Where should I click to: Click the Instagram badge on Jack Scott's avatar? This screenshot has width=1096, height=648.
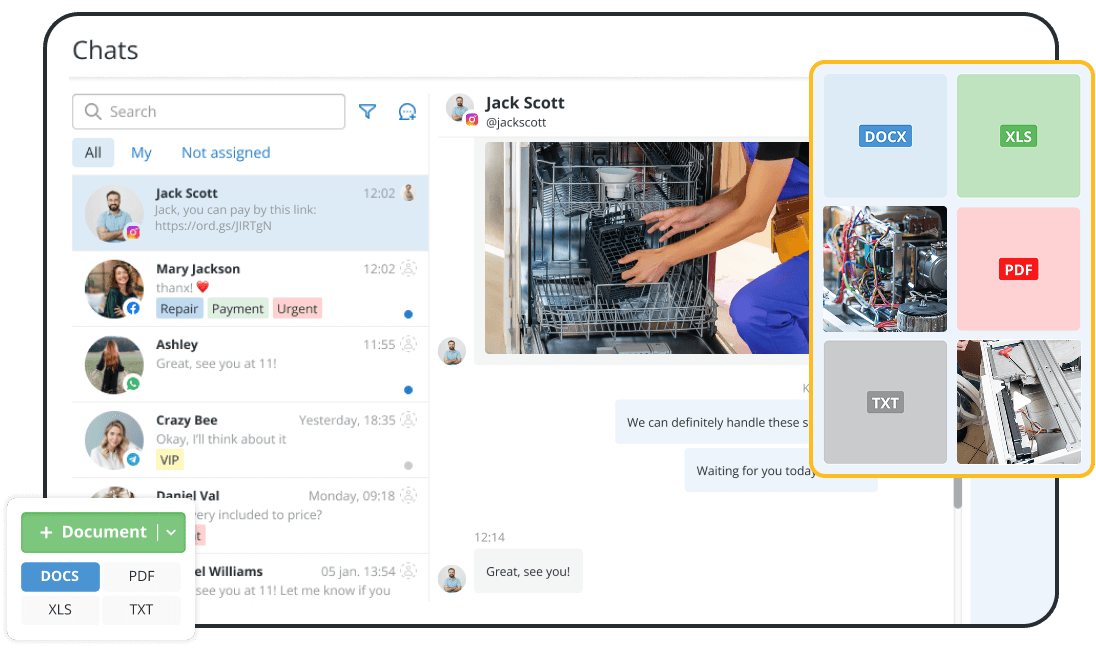(x=132, y=231)
